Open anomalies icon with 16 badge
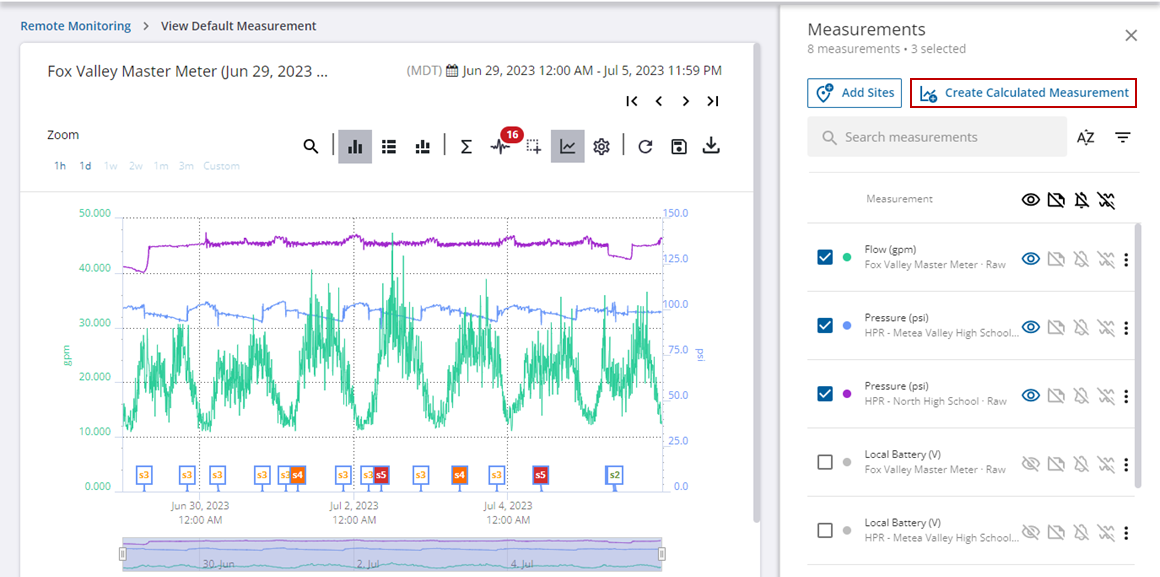 pos(501,147)
